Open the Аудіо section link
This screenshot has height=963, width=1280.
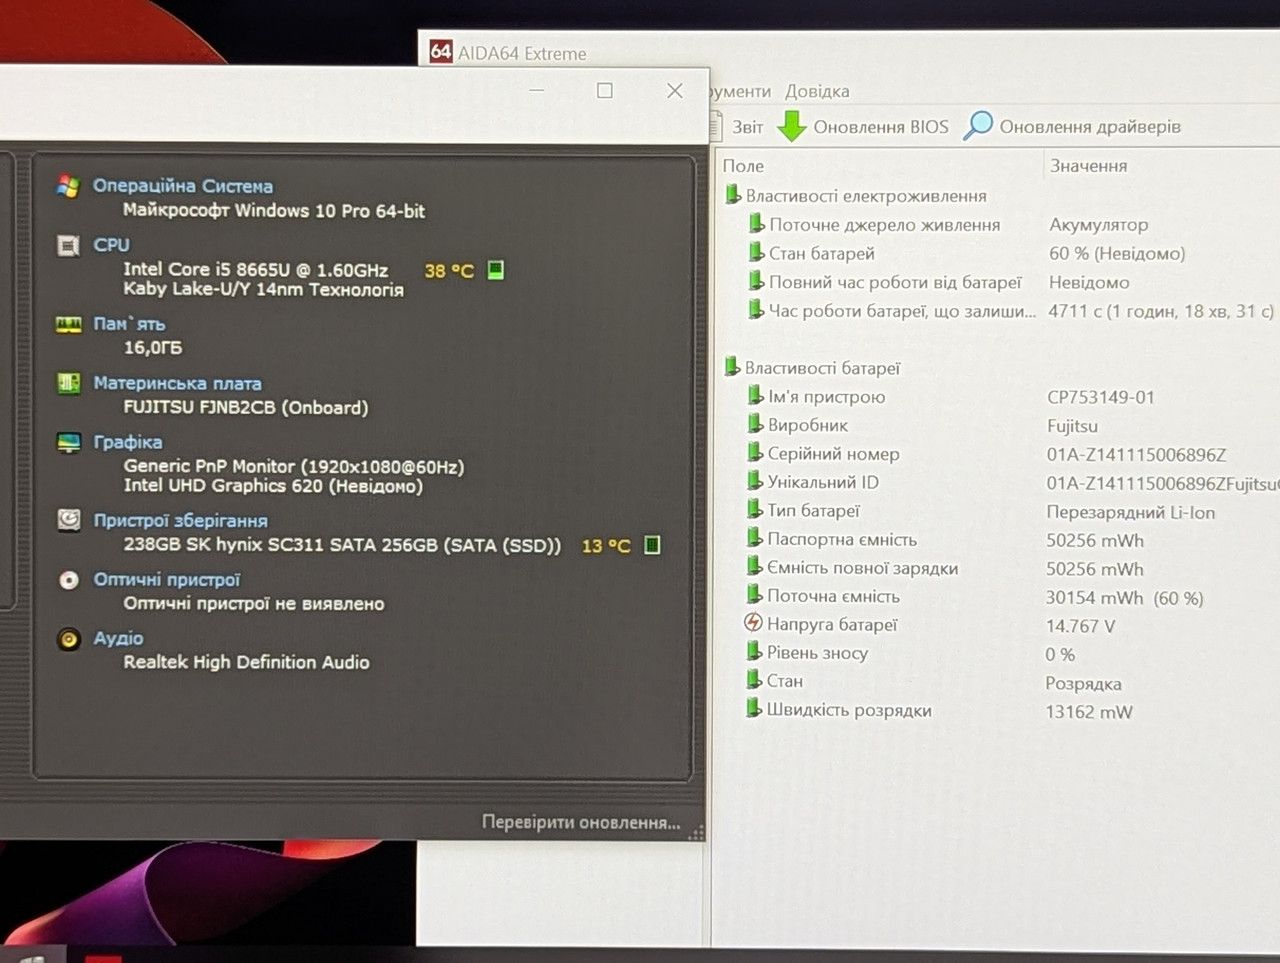pyautogui.click(x=118, y=638)
